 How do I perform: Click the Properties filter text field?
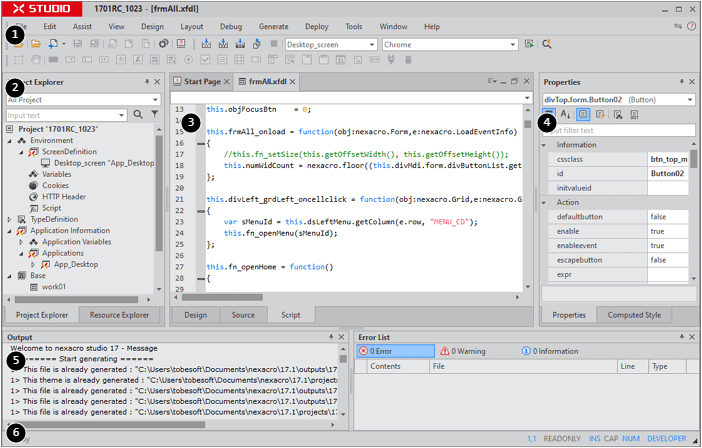[x=620, y=130]
